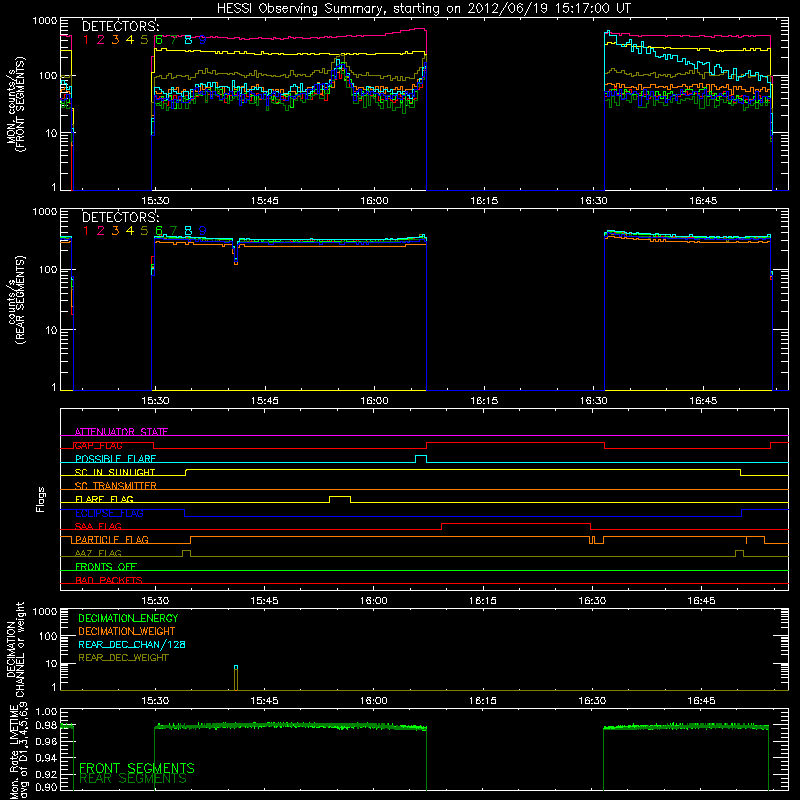The height and width of the screenshot is (800, 800).
Task: Click detector 2 in rear segments legend
Action: (101, 231)
